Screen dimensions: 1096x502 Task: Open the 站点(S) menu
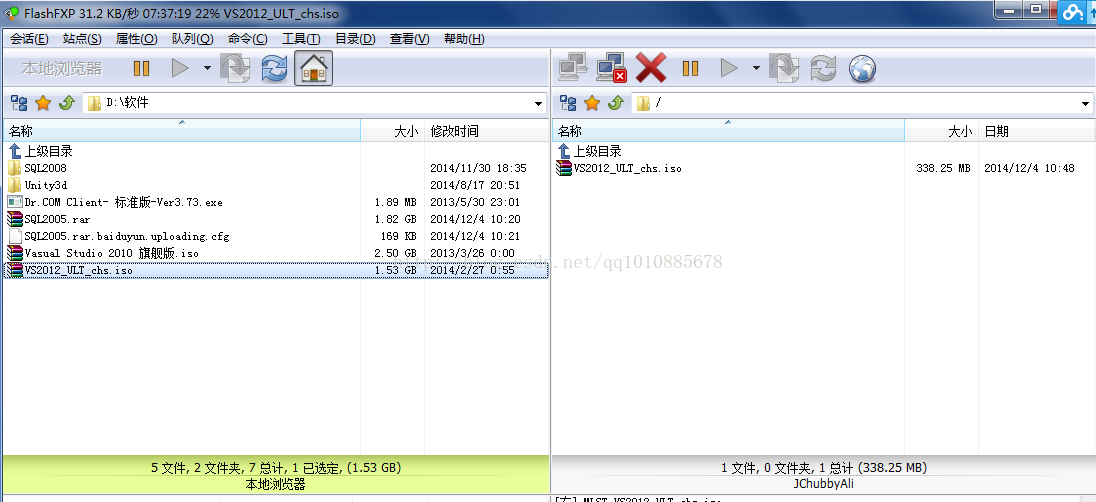point(82,39)
